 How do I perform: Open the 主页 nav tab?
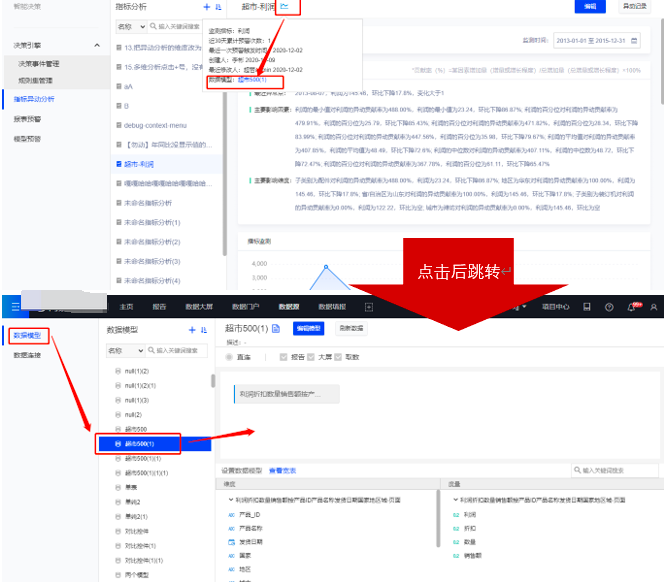coord(126,307)
